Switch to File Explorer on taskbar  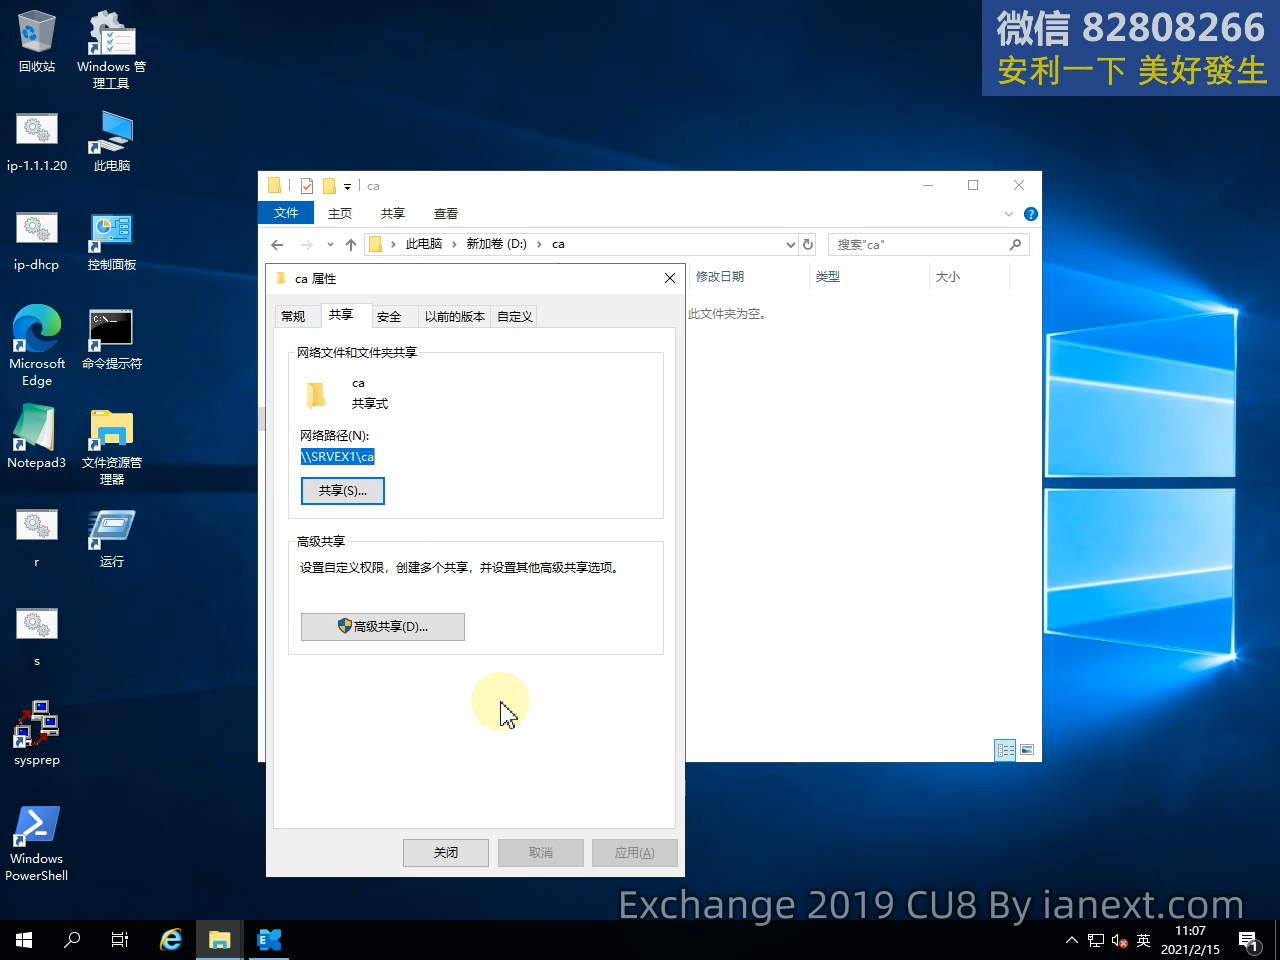click(220, 940)
